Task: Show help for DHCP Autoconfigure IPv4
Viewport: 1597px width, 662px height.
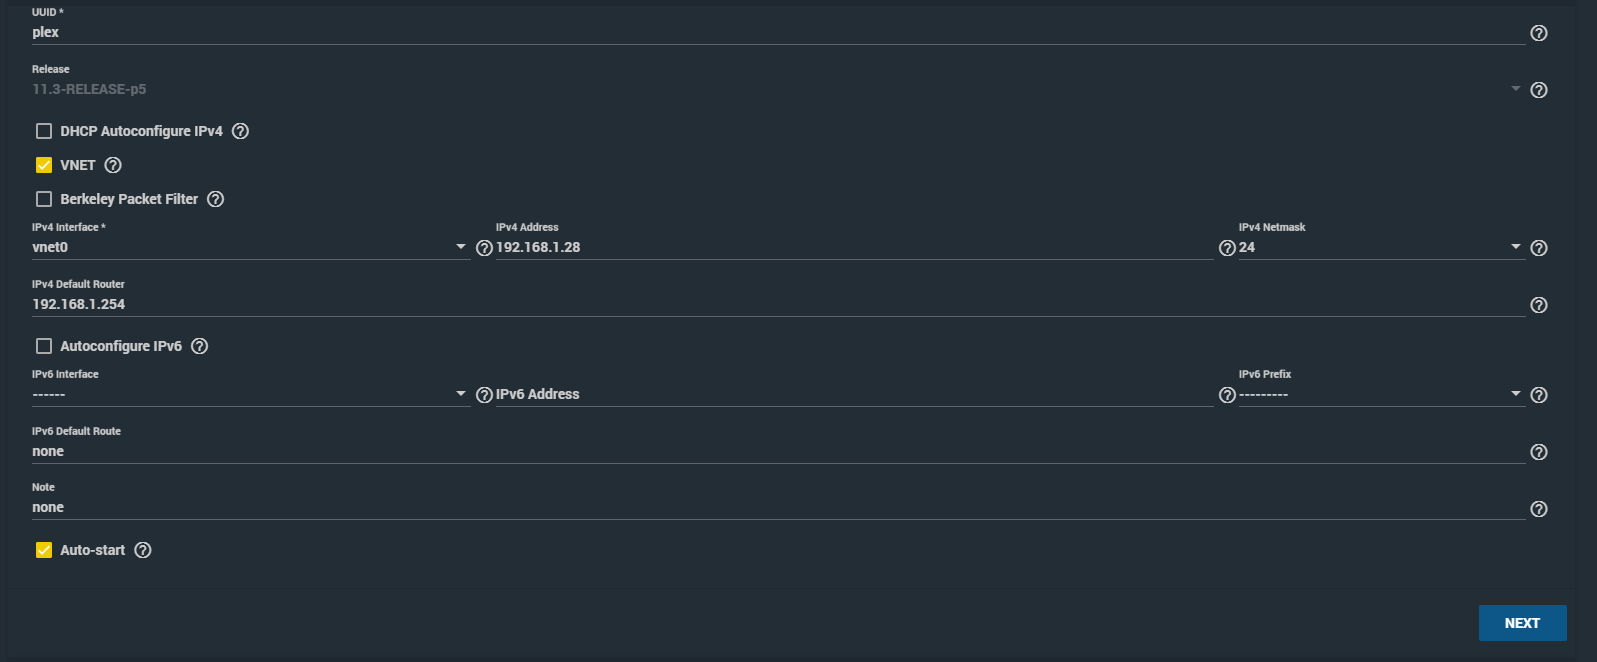Action: 240,131
